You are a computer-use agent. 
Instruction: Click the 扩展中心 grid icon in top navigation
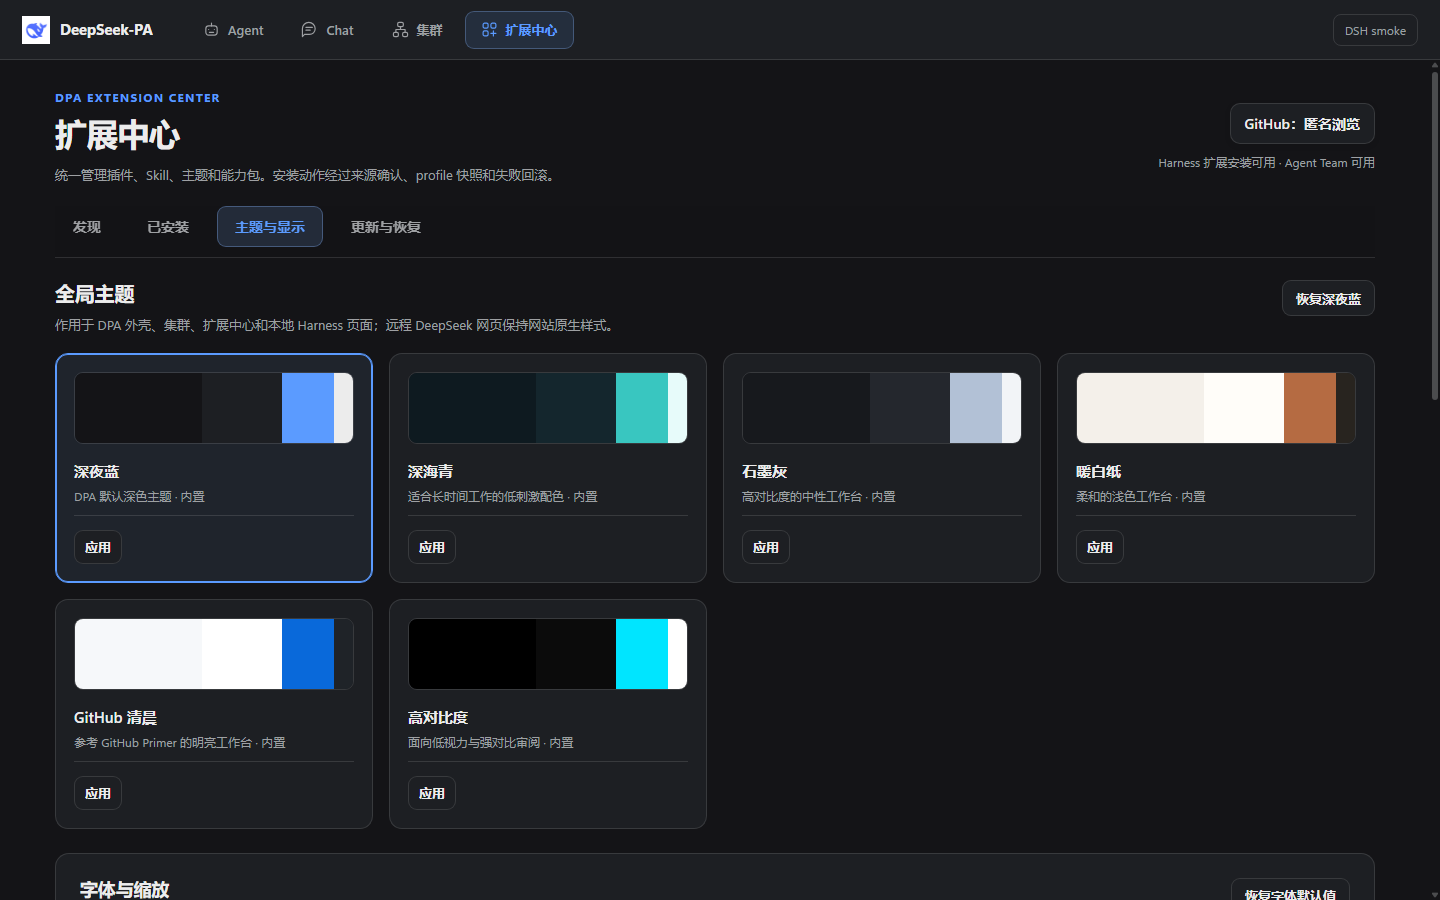tap(489, 30)
